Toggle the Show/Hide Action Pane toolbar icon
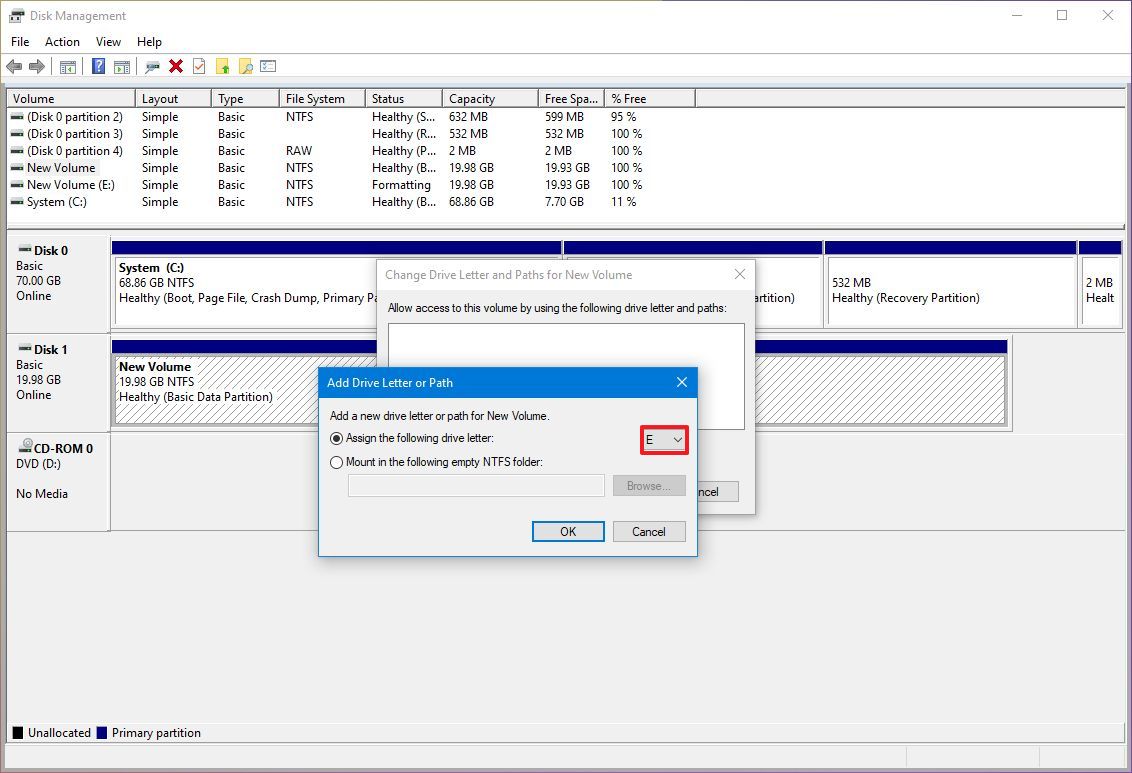This screenshot has height=773, width=1132. click(x=122, y=66)
